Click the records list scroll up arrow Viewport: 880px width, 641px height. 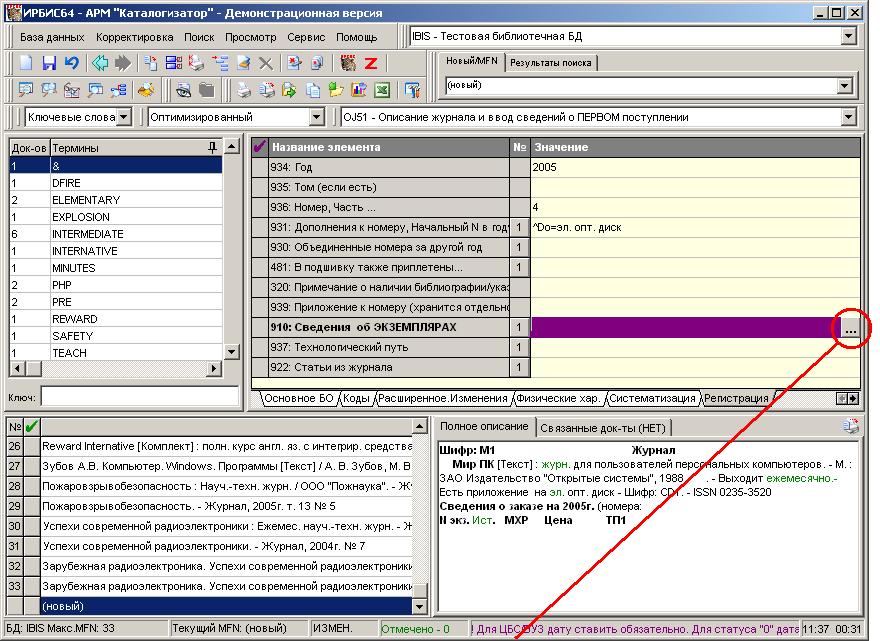click(x=419, y=427)
